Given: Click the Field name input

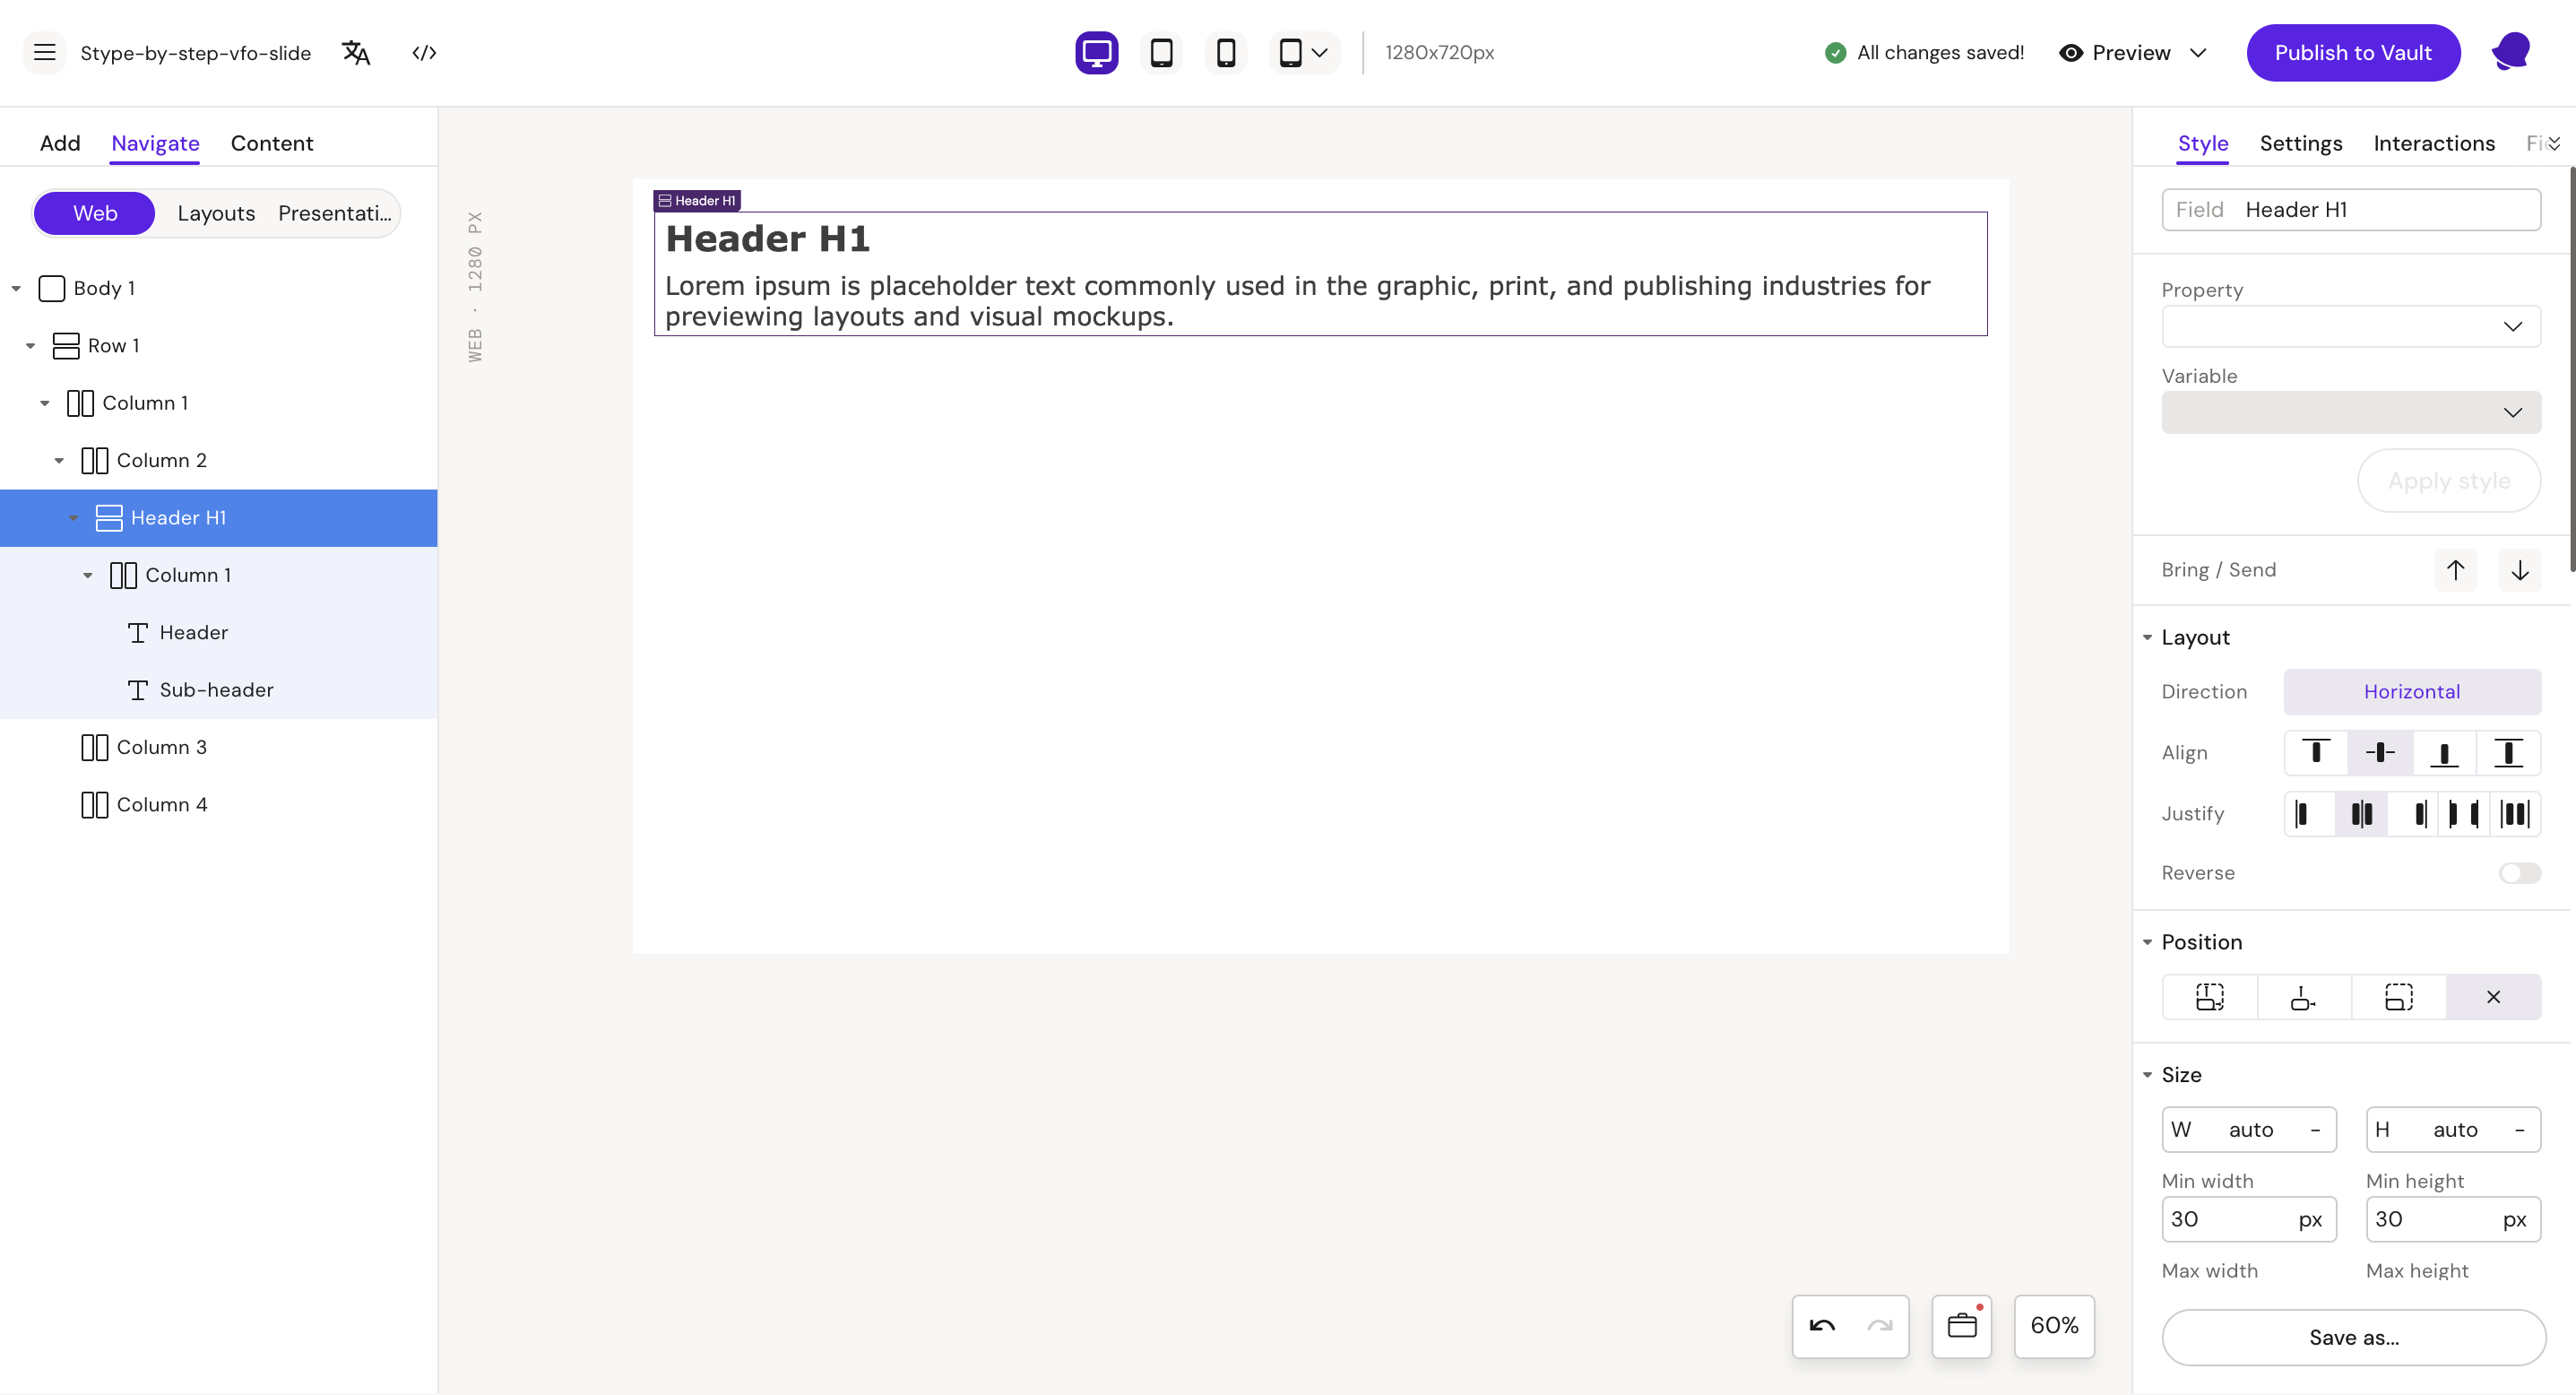Looking at the screenshot, I should [x=2350, y=210].
